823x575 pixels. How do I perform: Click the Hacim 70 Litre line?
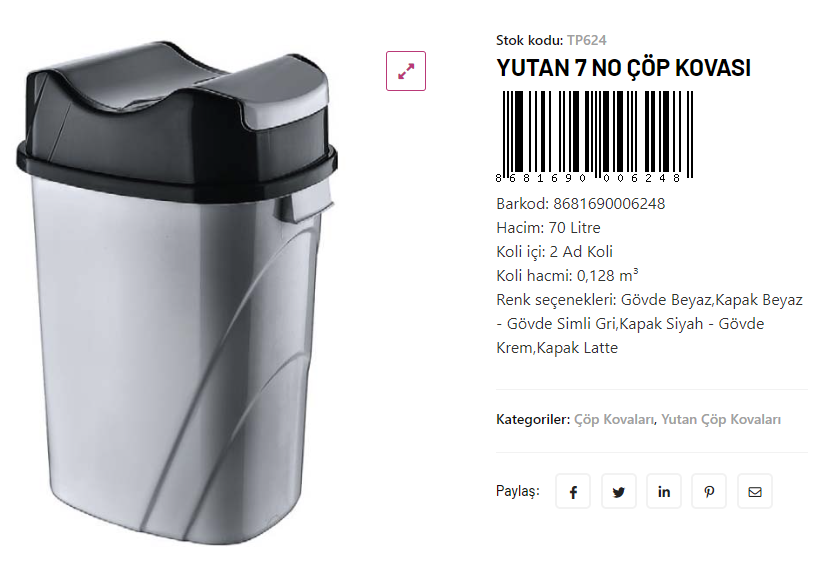548,228
